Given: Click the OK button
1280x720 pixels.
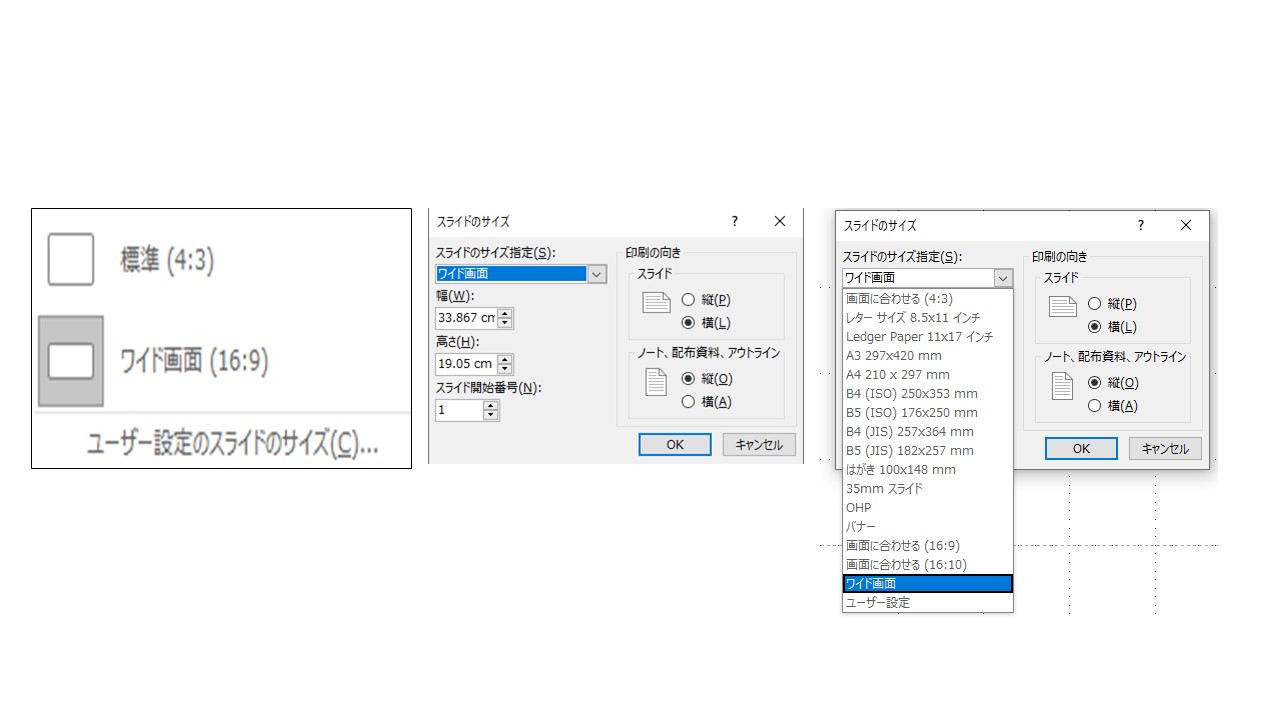Looking at the screenshot, I should tap(674, 444).
